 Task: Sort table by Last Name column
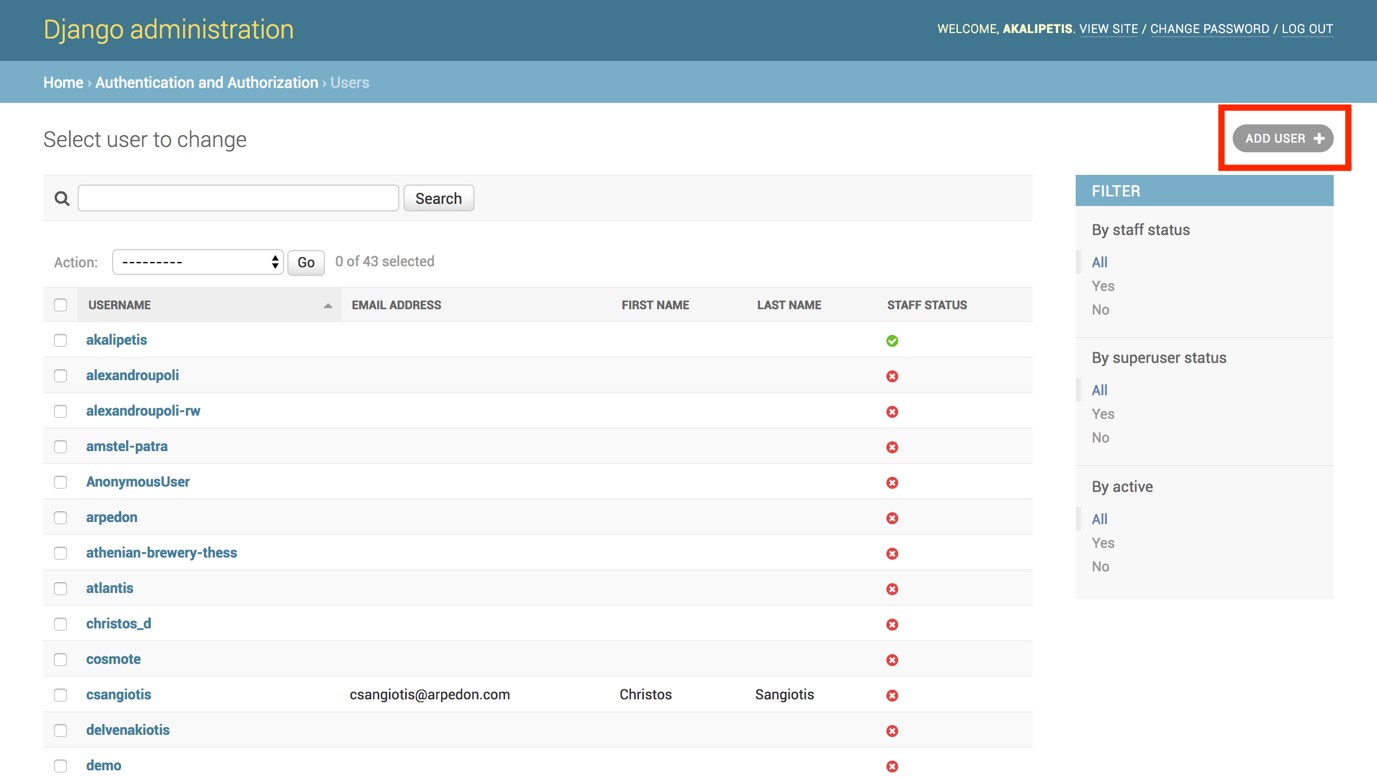(789, 305)
